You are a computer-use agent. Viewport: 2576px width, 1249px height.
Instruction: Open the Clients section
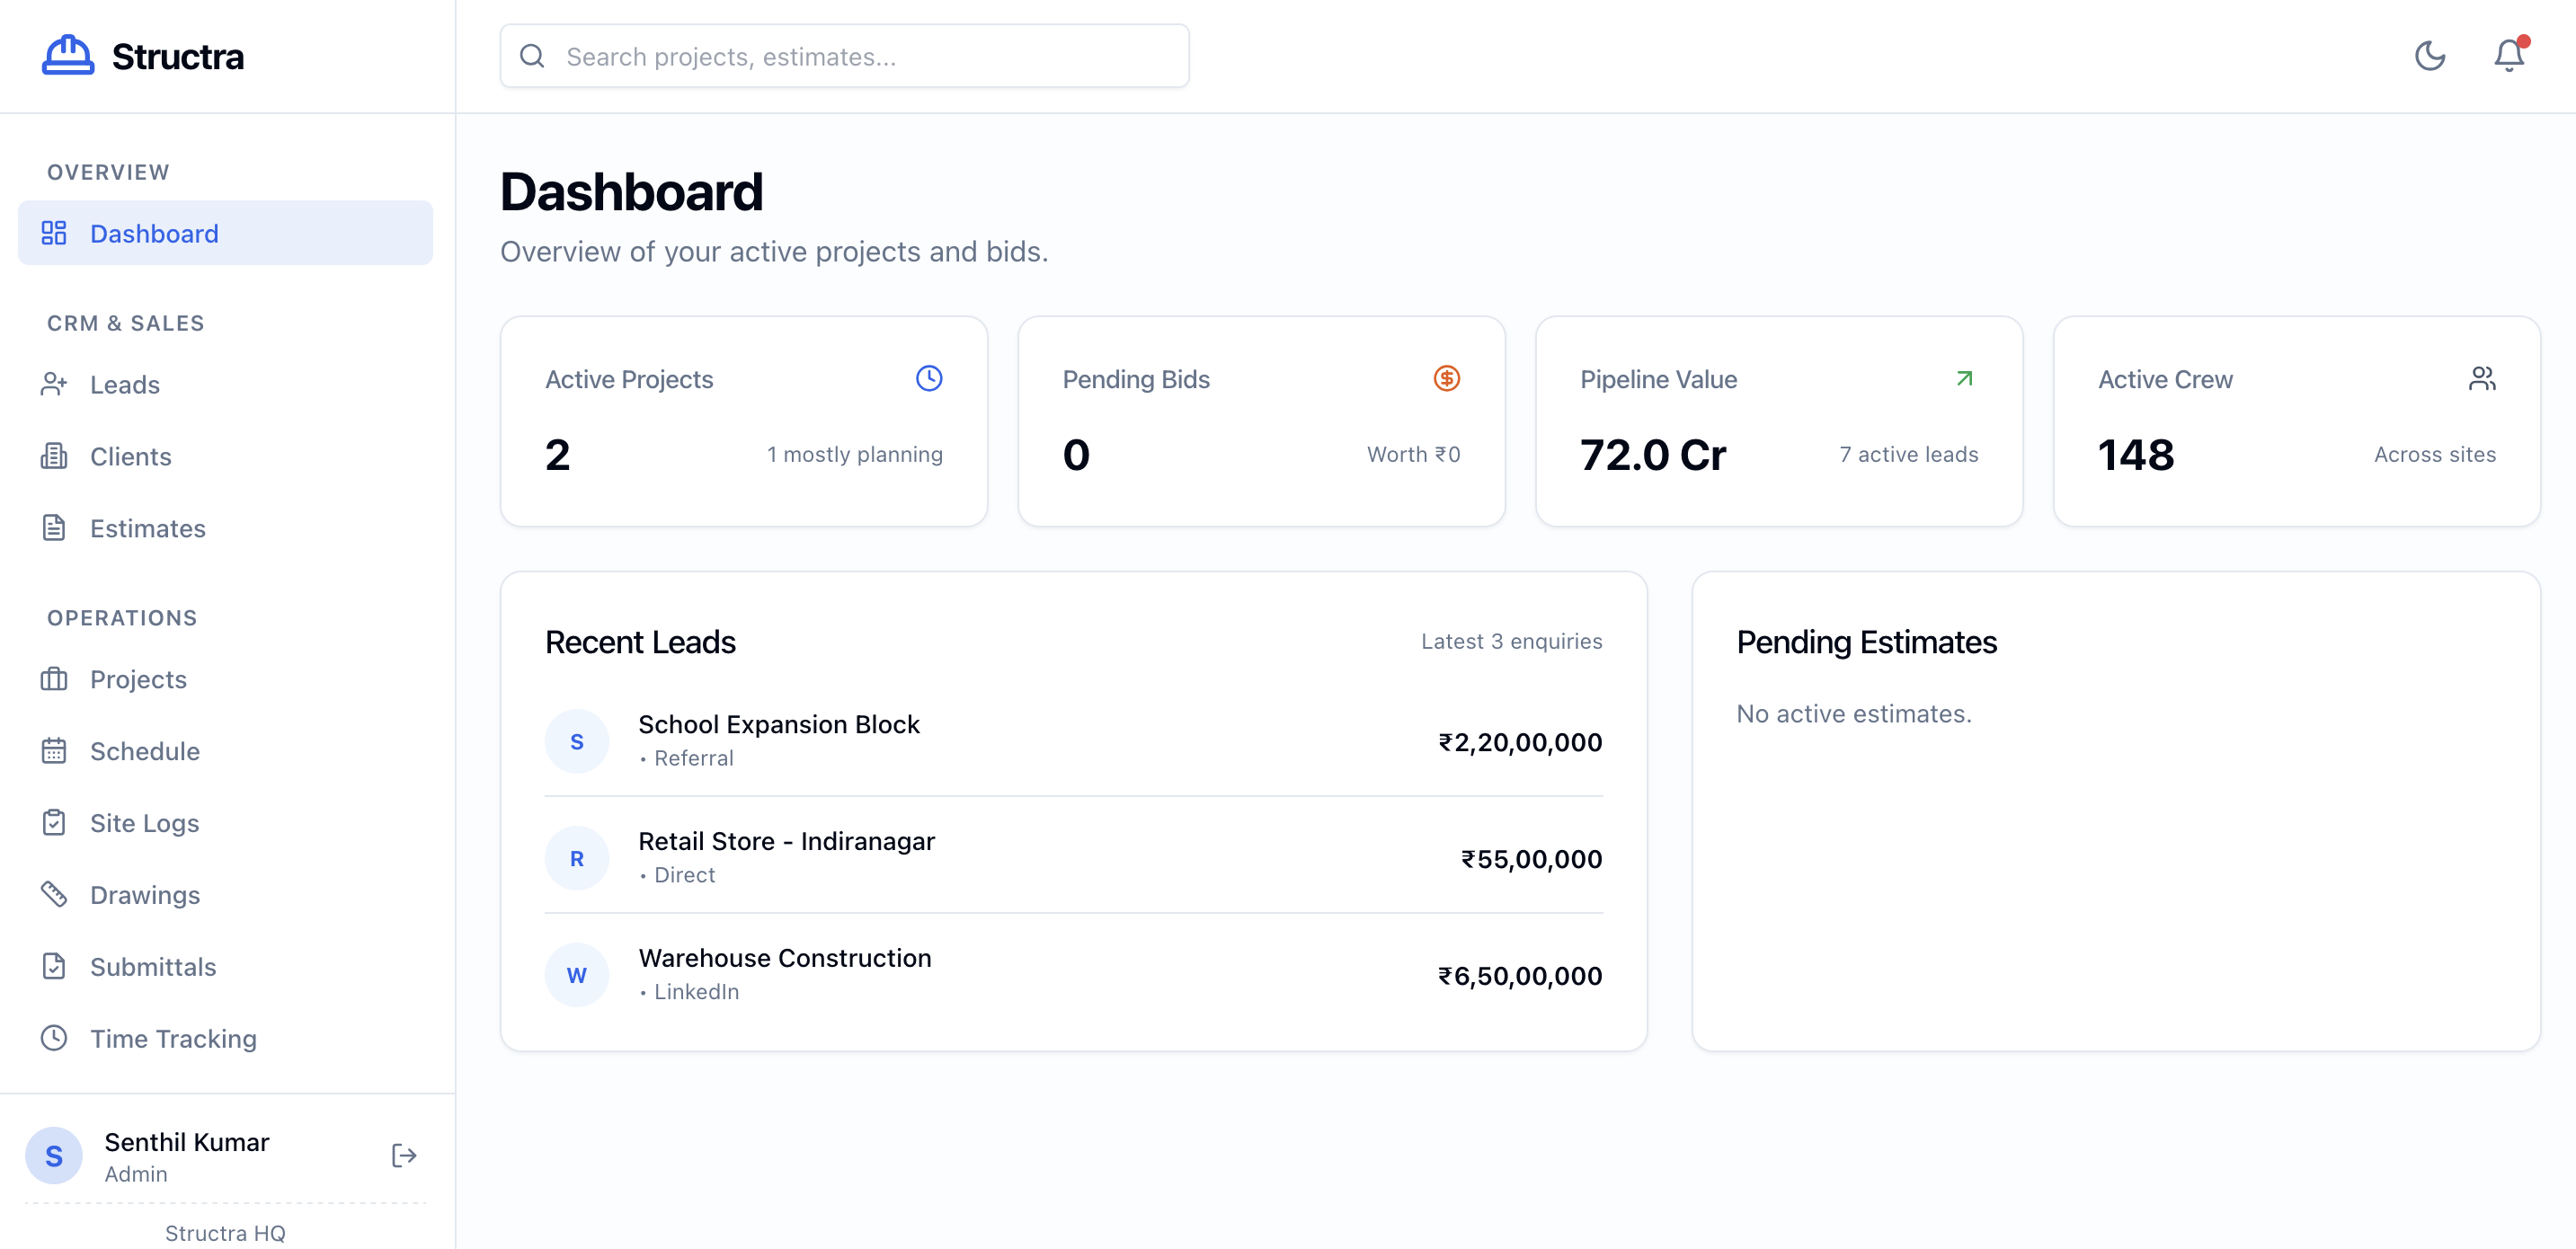tap(131, 456)
